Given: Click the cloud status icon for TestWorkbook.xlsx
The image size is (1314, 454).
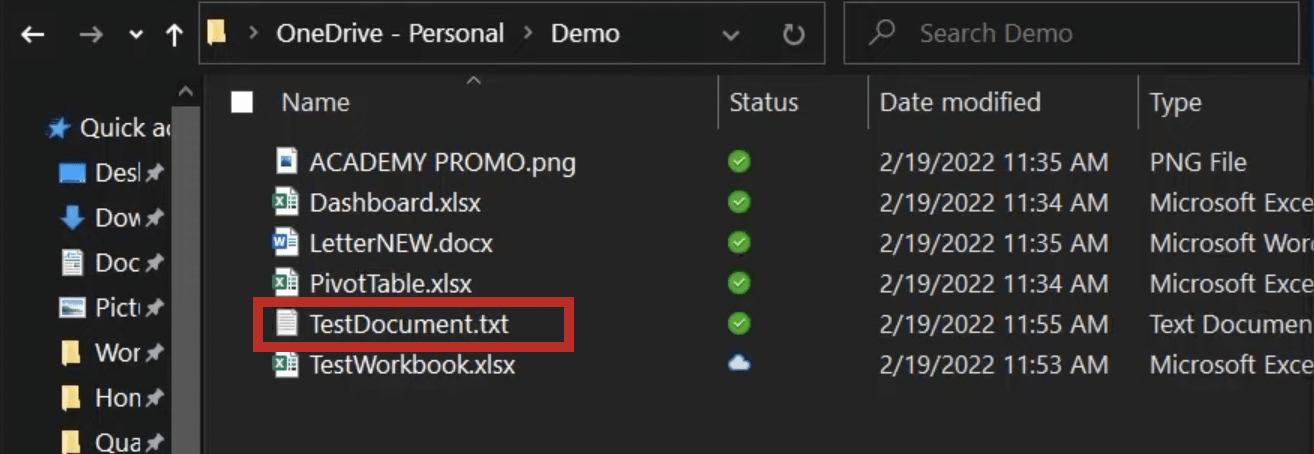Looking at the screenshot, I should point(739,364).
